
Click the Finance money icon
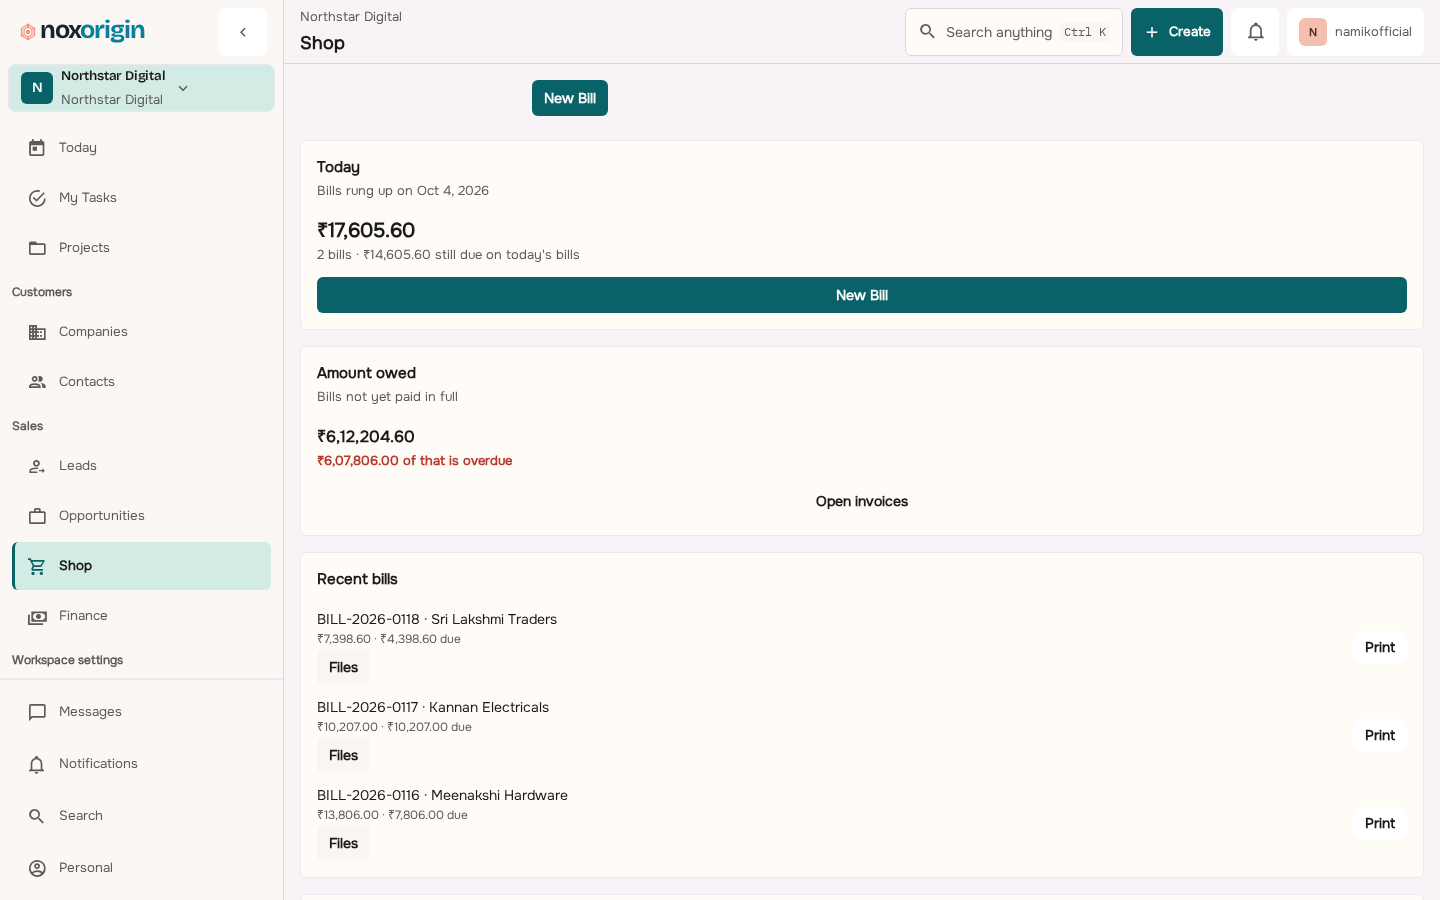tap(37, 617)
